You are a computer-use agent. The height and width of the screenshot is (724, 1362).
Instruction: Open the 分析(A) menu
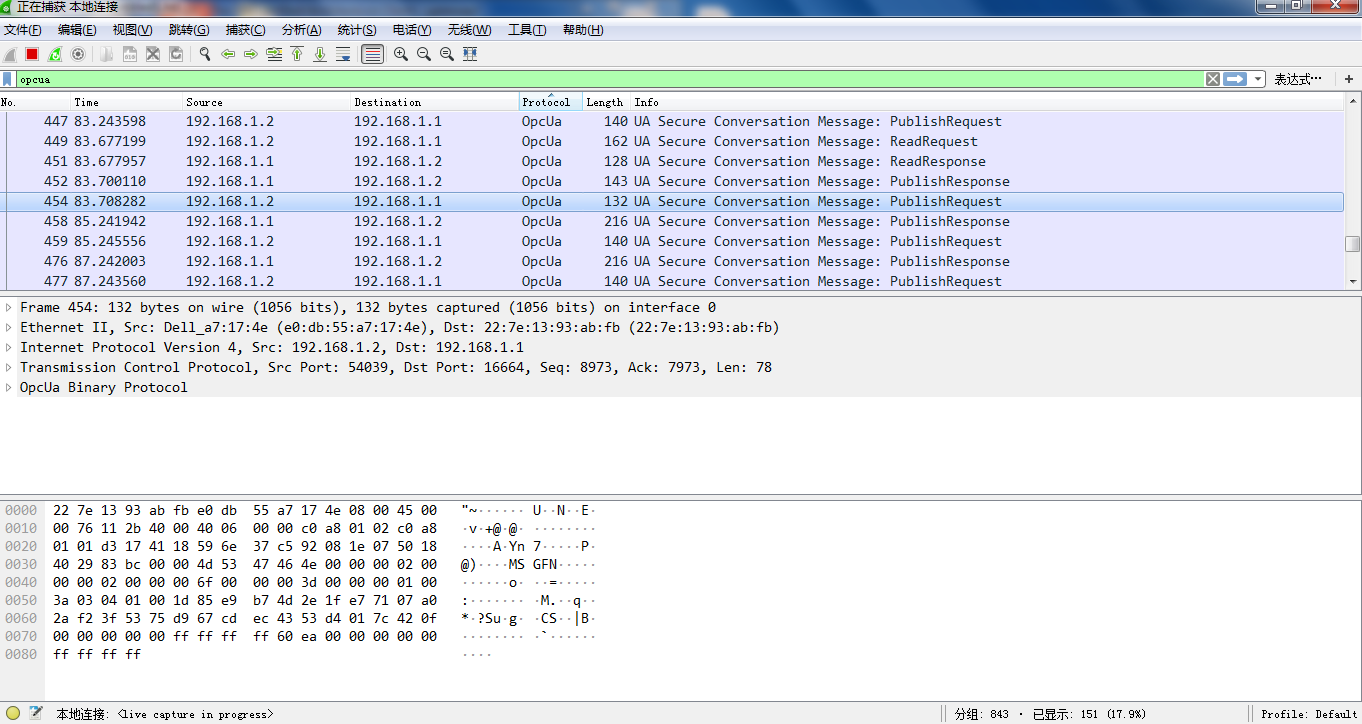click(302, 30)
